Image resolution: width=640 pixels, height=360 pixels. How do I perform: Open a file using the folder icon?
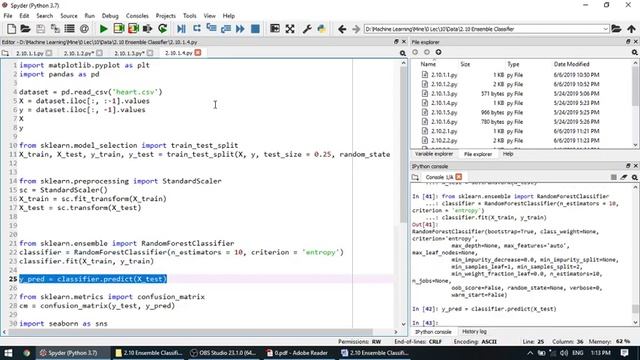(x=25, y=29)
